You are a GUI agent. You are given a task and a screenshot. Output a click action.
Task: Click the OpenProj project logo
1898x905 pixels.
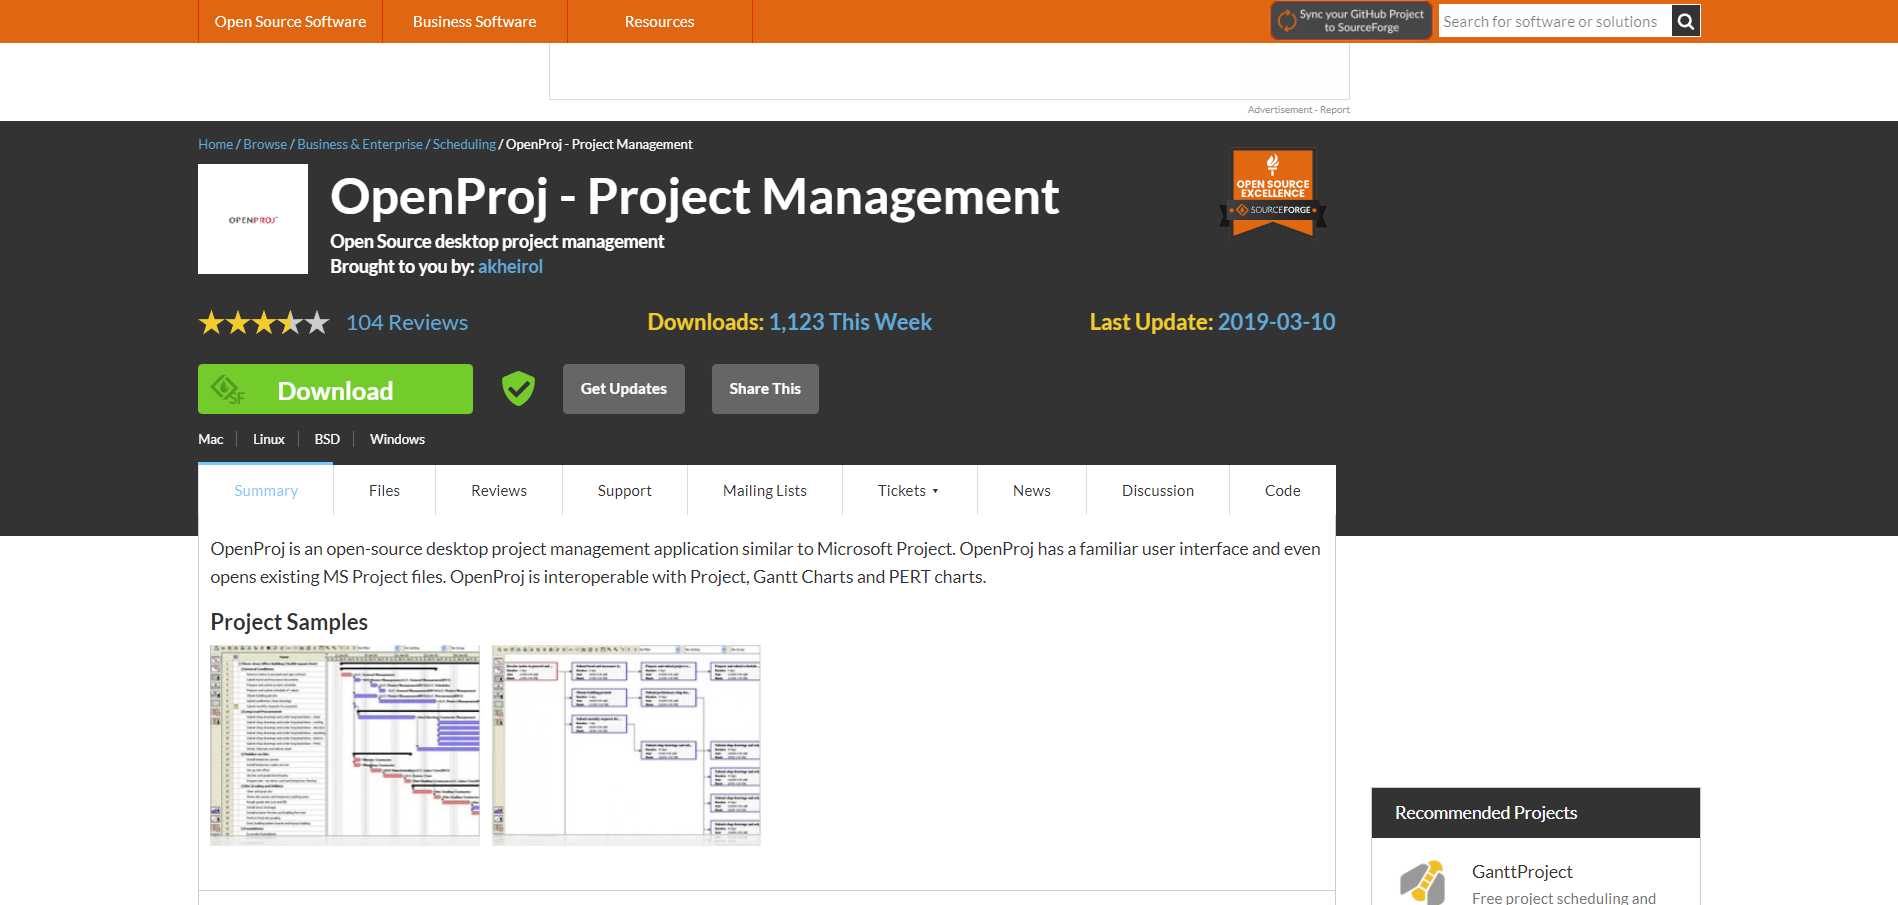click(252, 219)
